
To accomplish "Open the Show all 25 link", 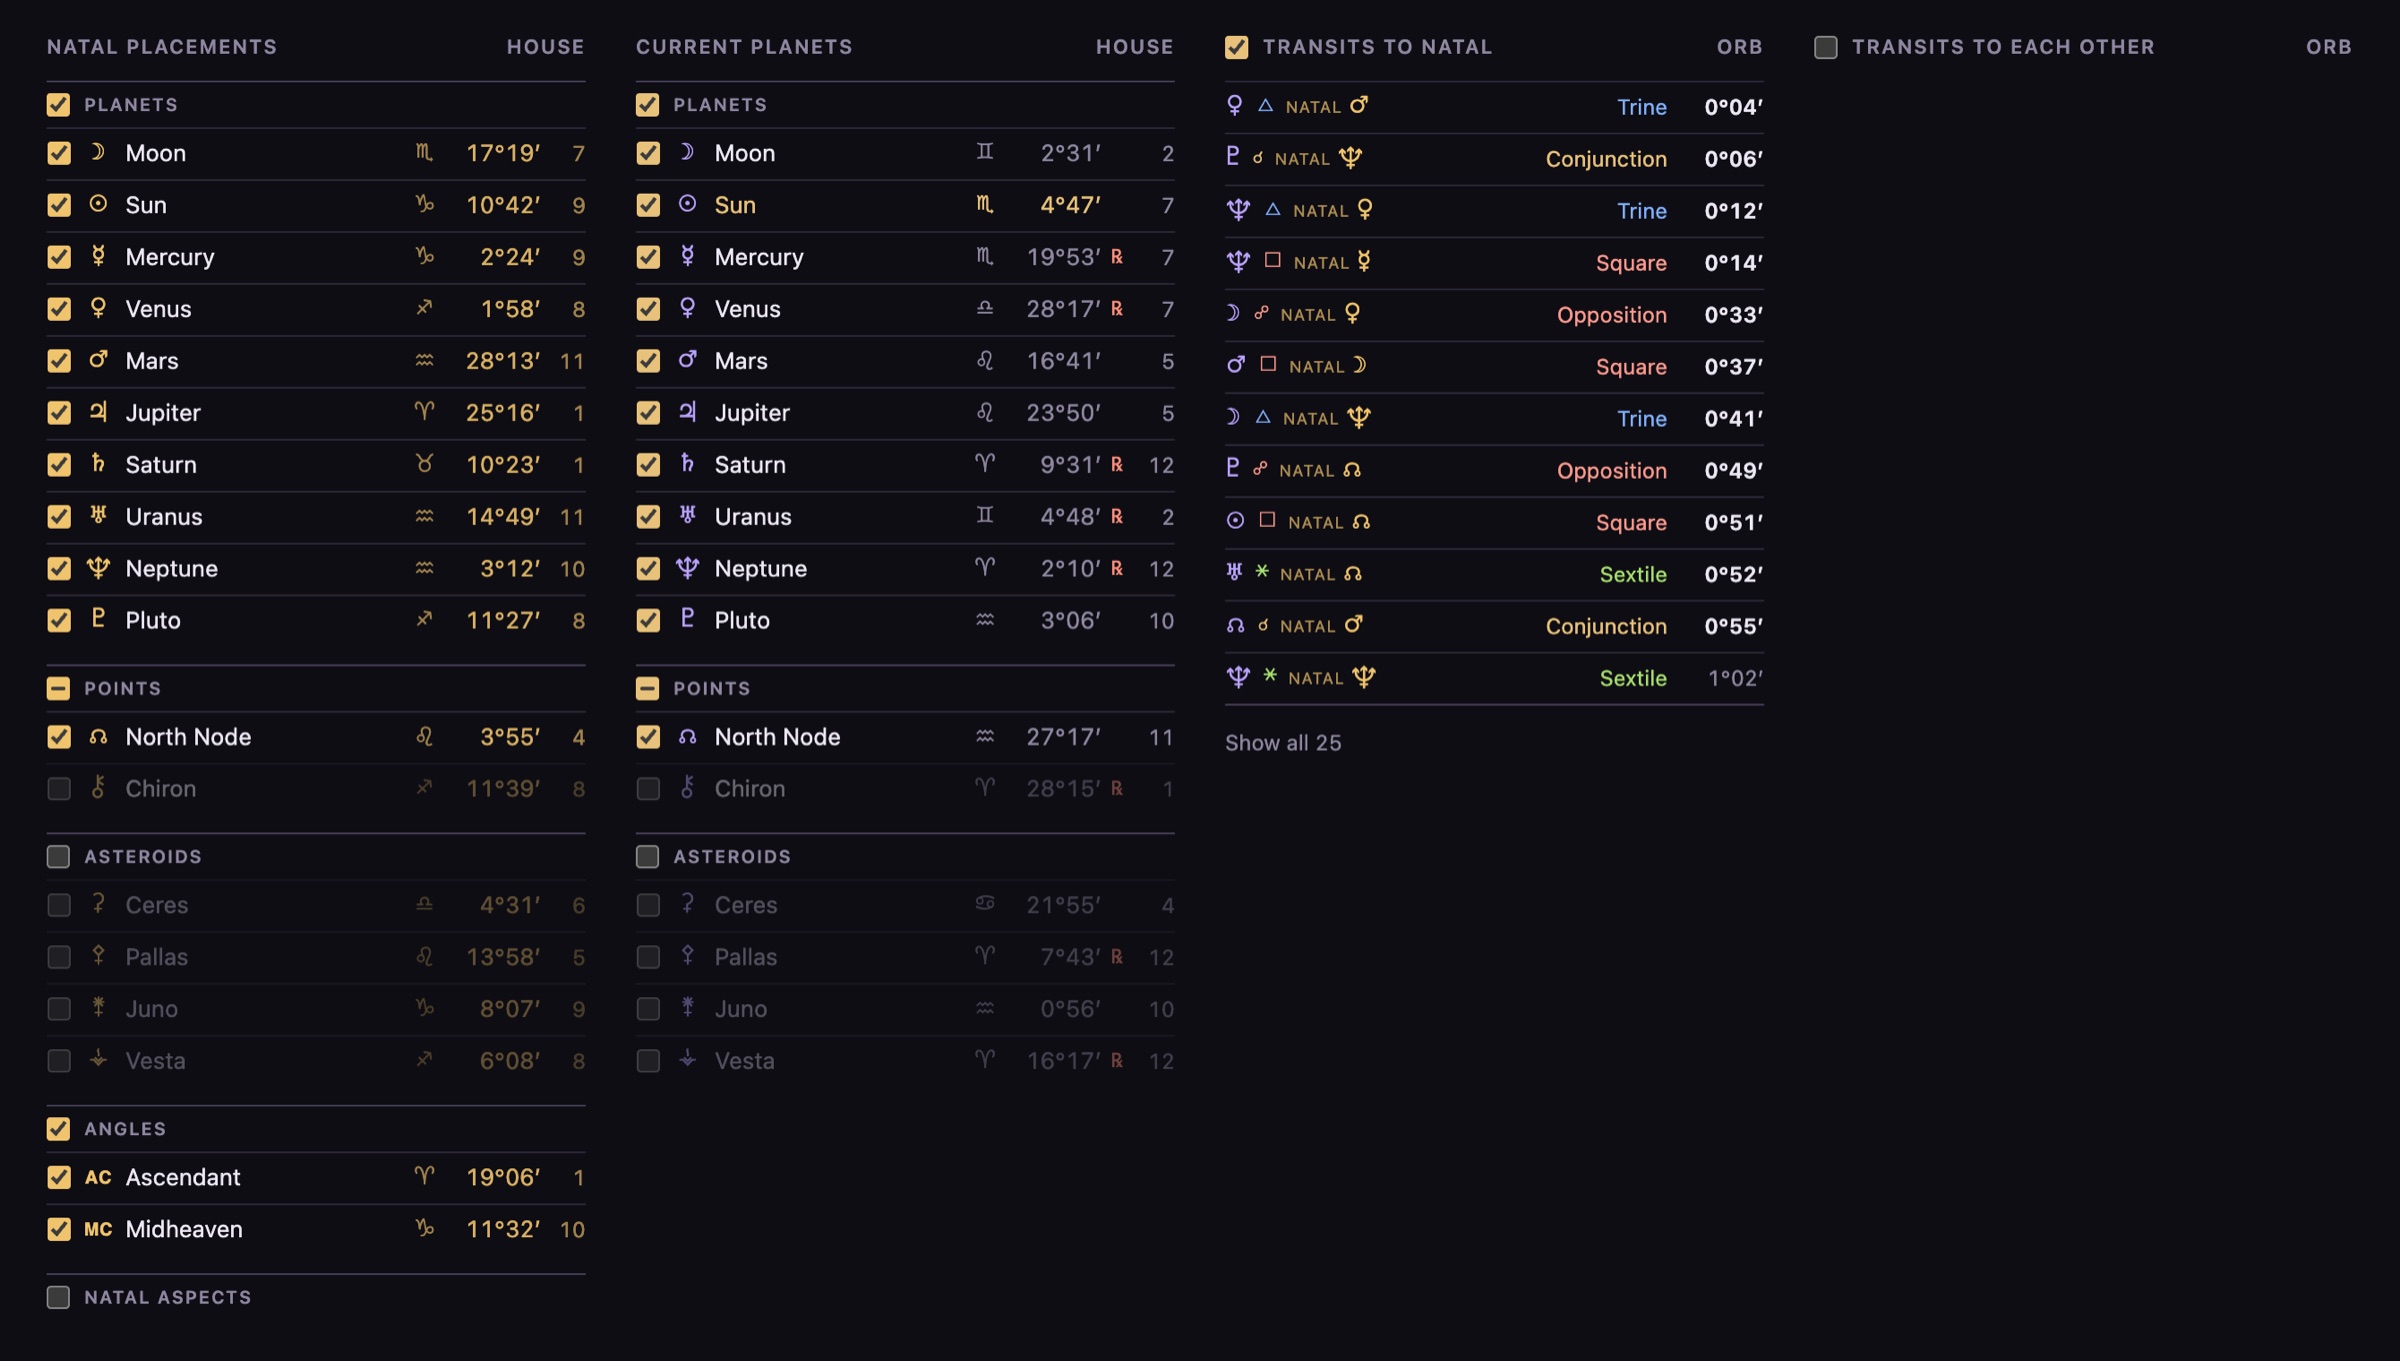I will (1283, 743).
